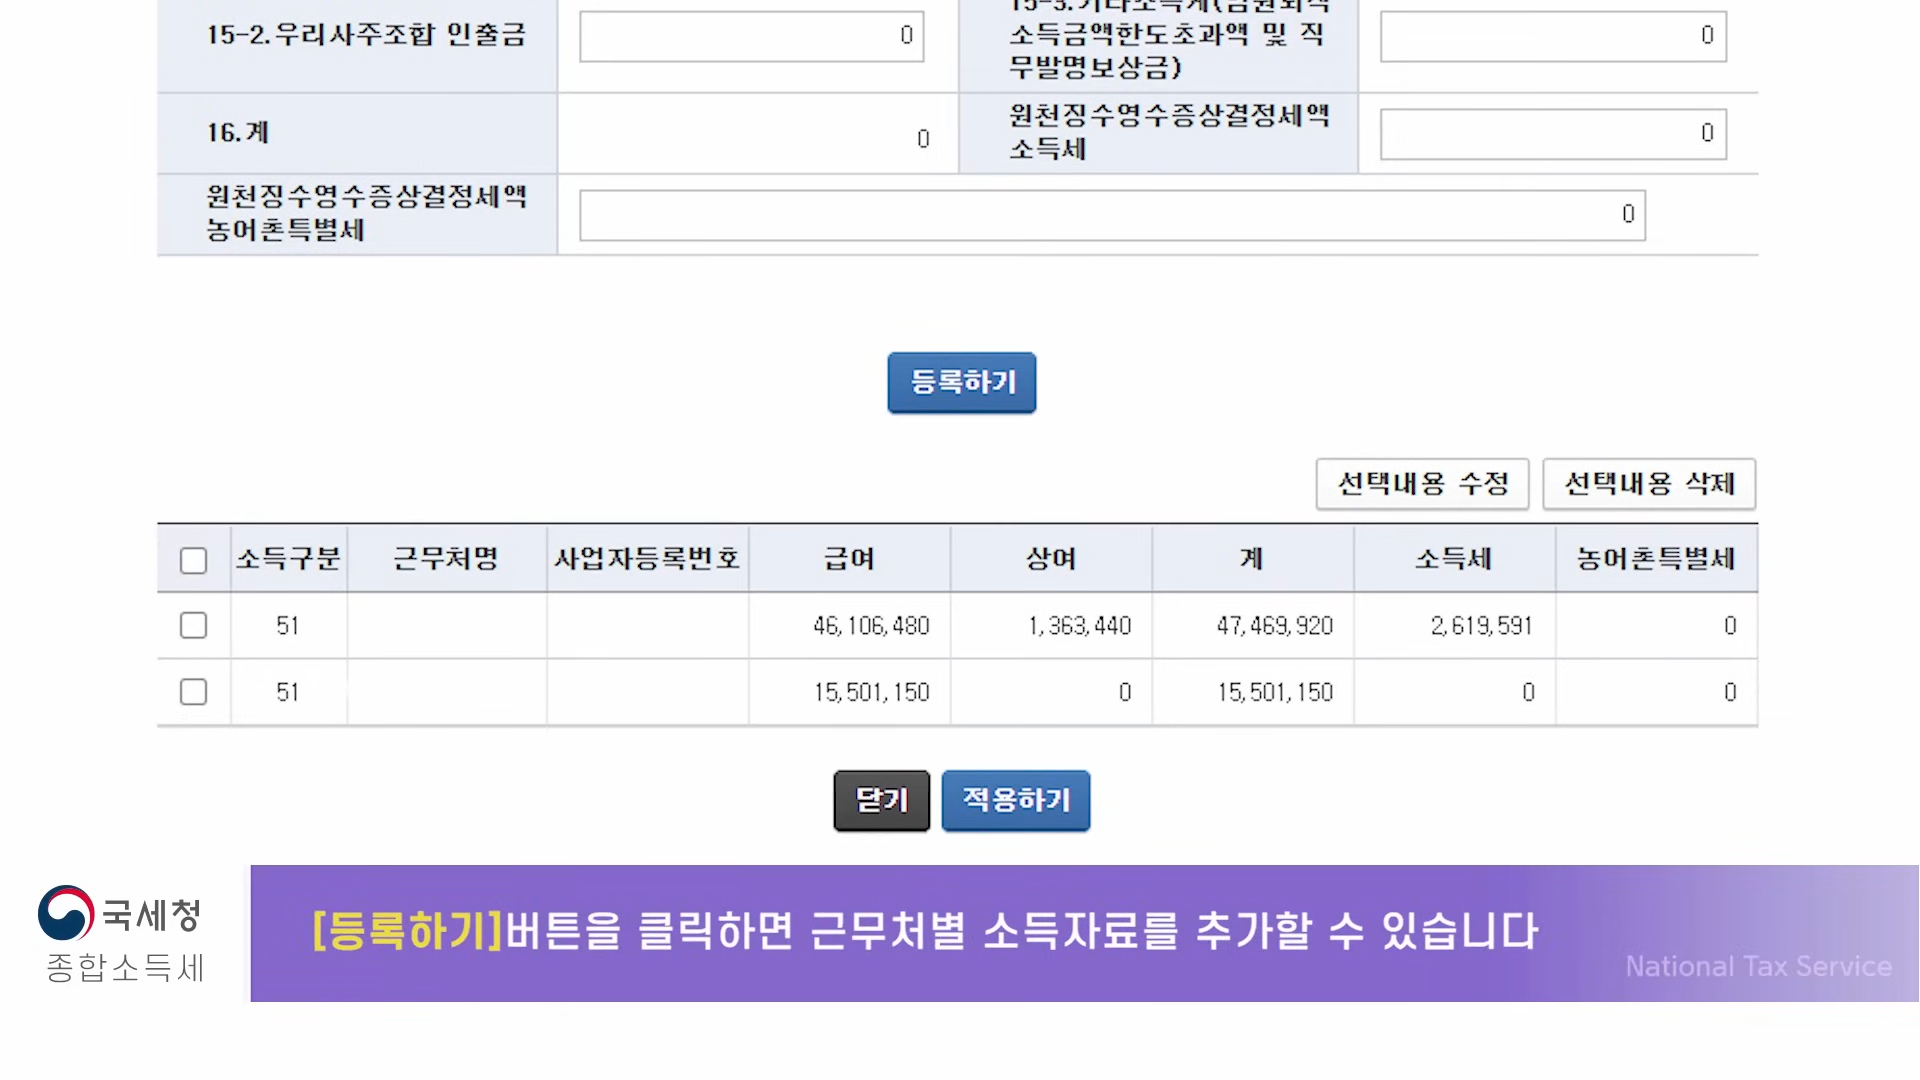Click the 기타소득계 무발명보상금 input field
The height and width of the screenshot is (1080, 1920).
[1552, 36]
